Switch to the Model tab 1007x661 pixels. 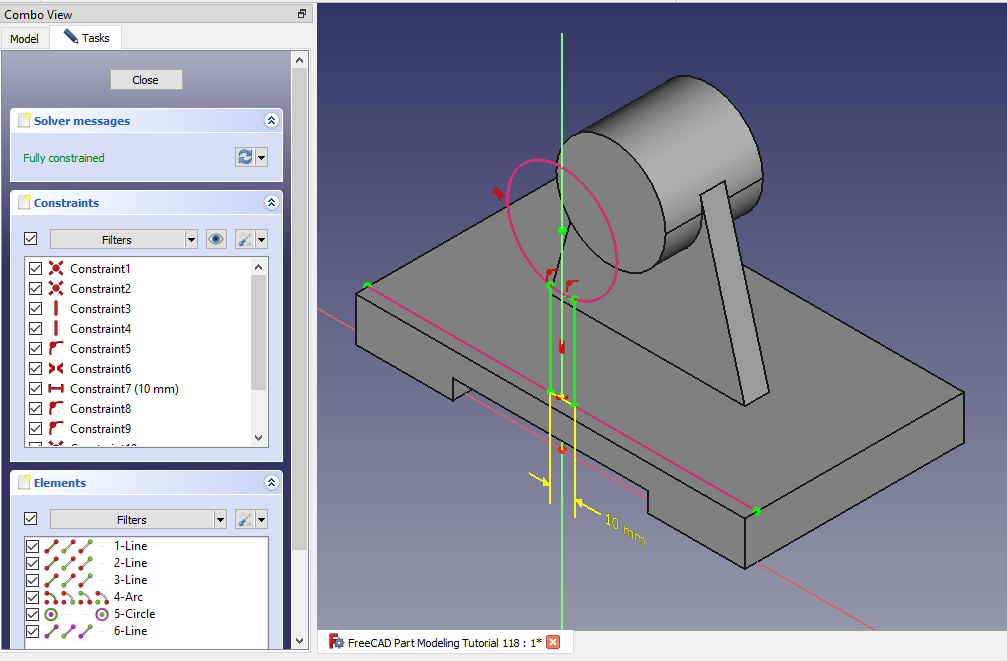(x=24, y=39)
